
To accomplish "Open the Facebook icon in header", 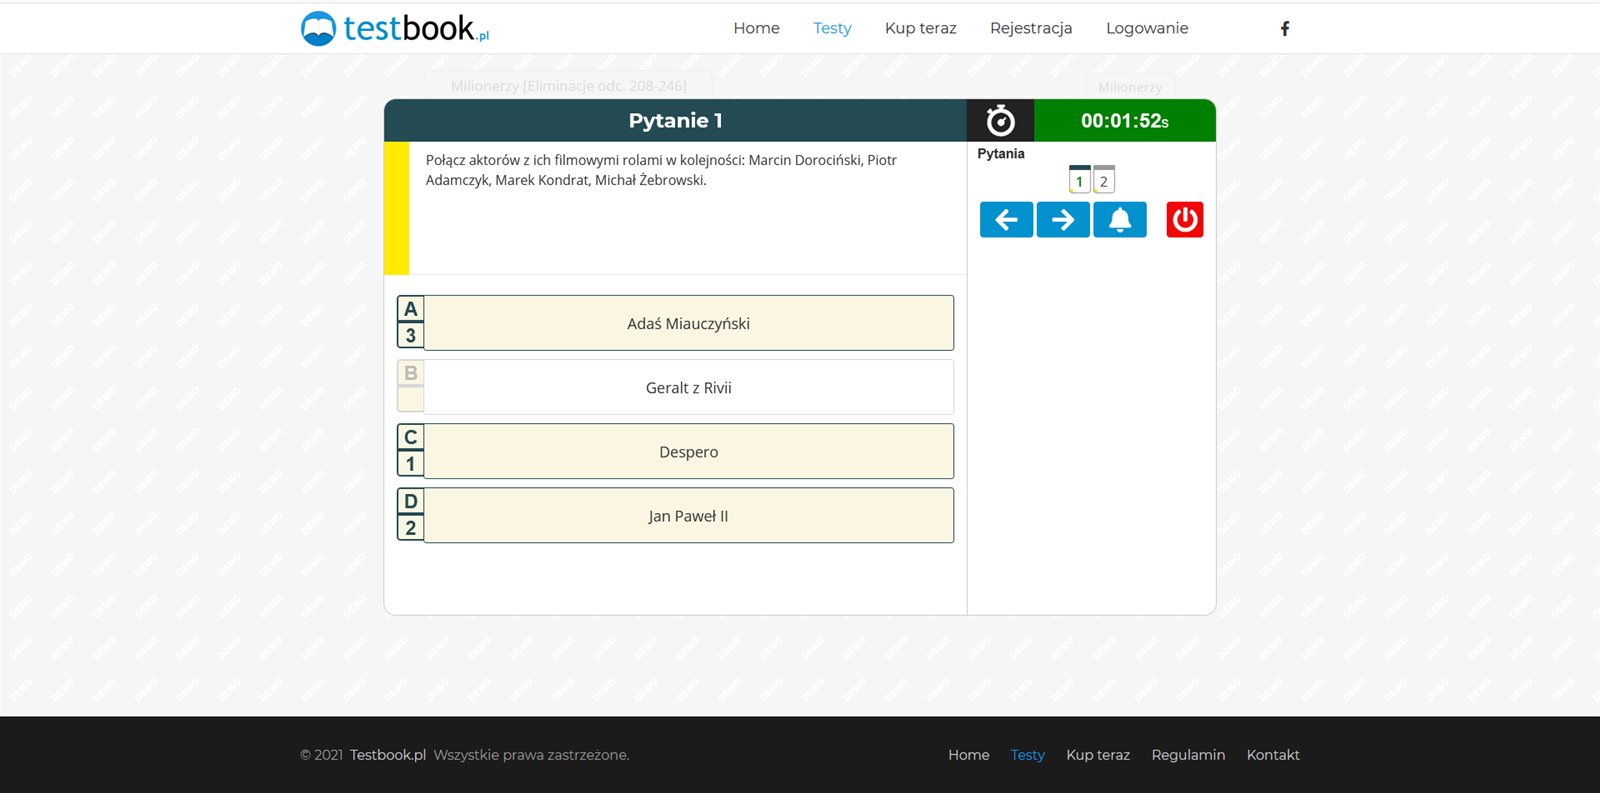I will pyautogui.click(x=1285, y=29).
